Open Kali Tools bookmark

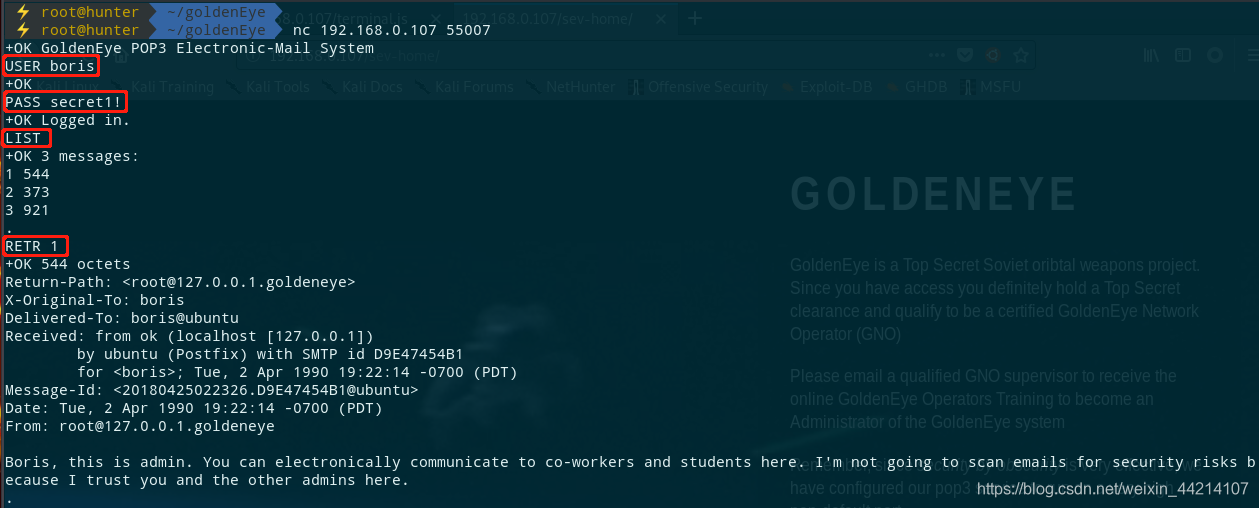click(267, 87)
